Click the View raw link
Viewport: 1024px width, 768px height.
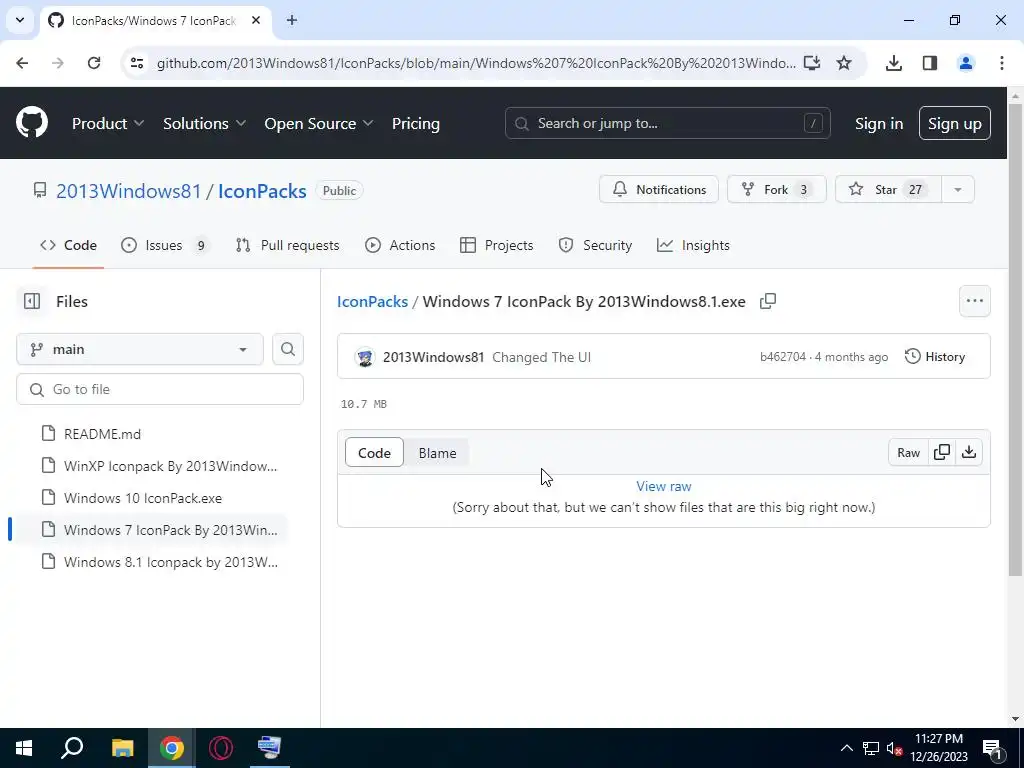pos(664,487)
